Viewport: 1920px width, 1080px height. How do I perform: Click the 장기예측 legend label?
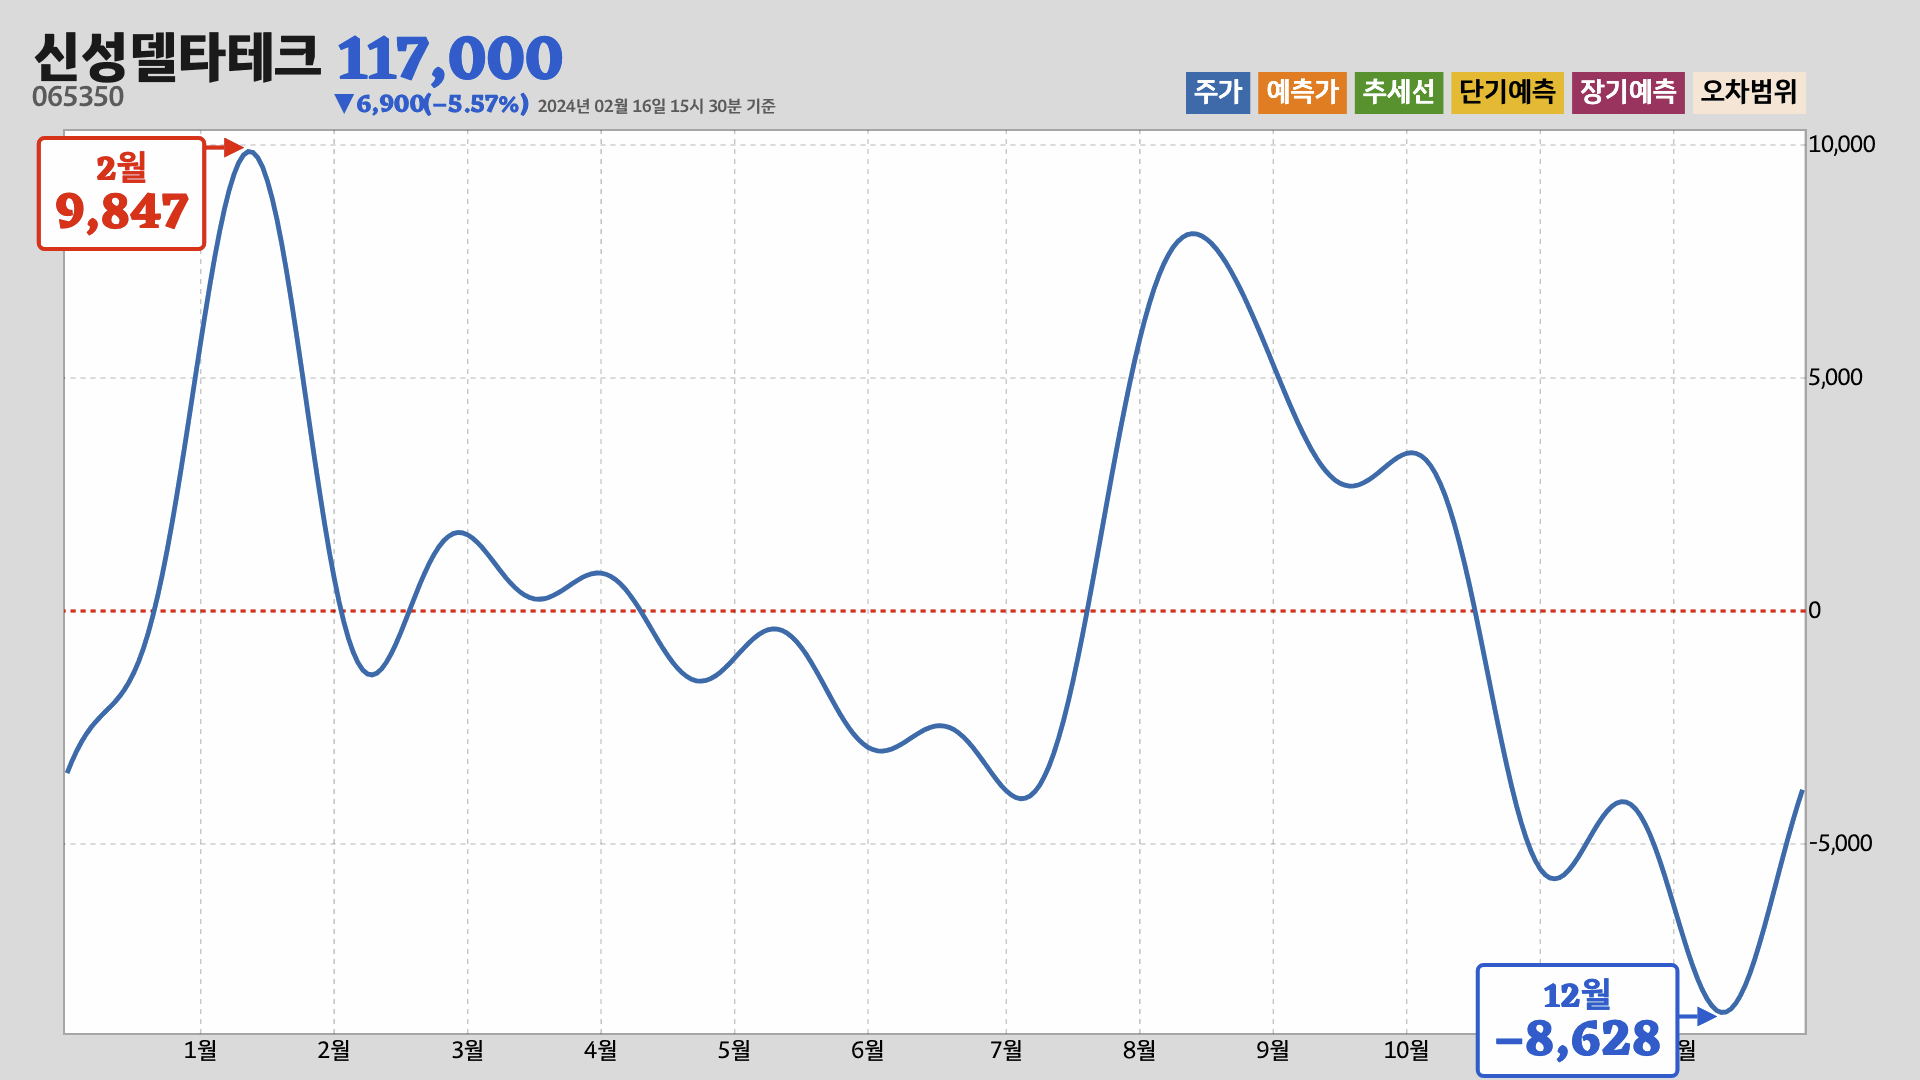1627,92
